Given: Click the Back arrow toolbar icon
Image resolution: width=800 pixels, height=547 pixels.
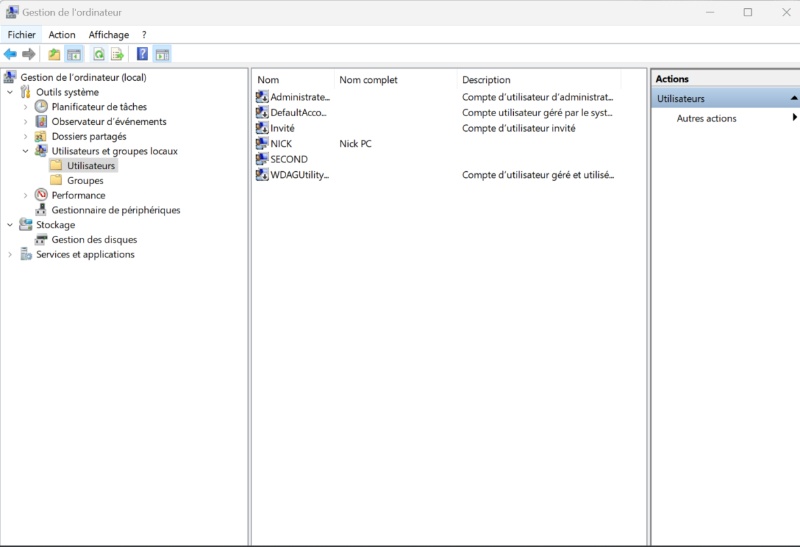Looking at the screenshot, I should point(10,54).
